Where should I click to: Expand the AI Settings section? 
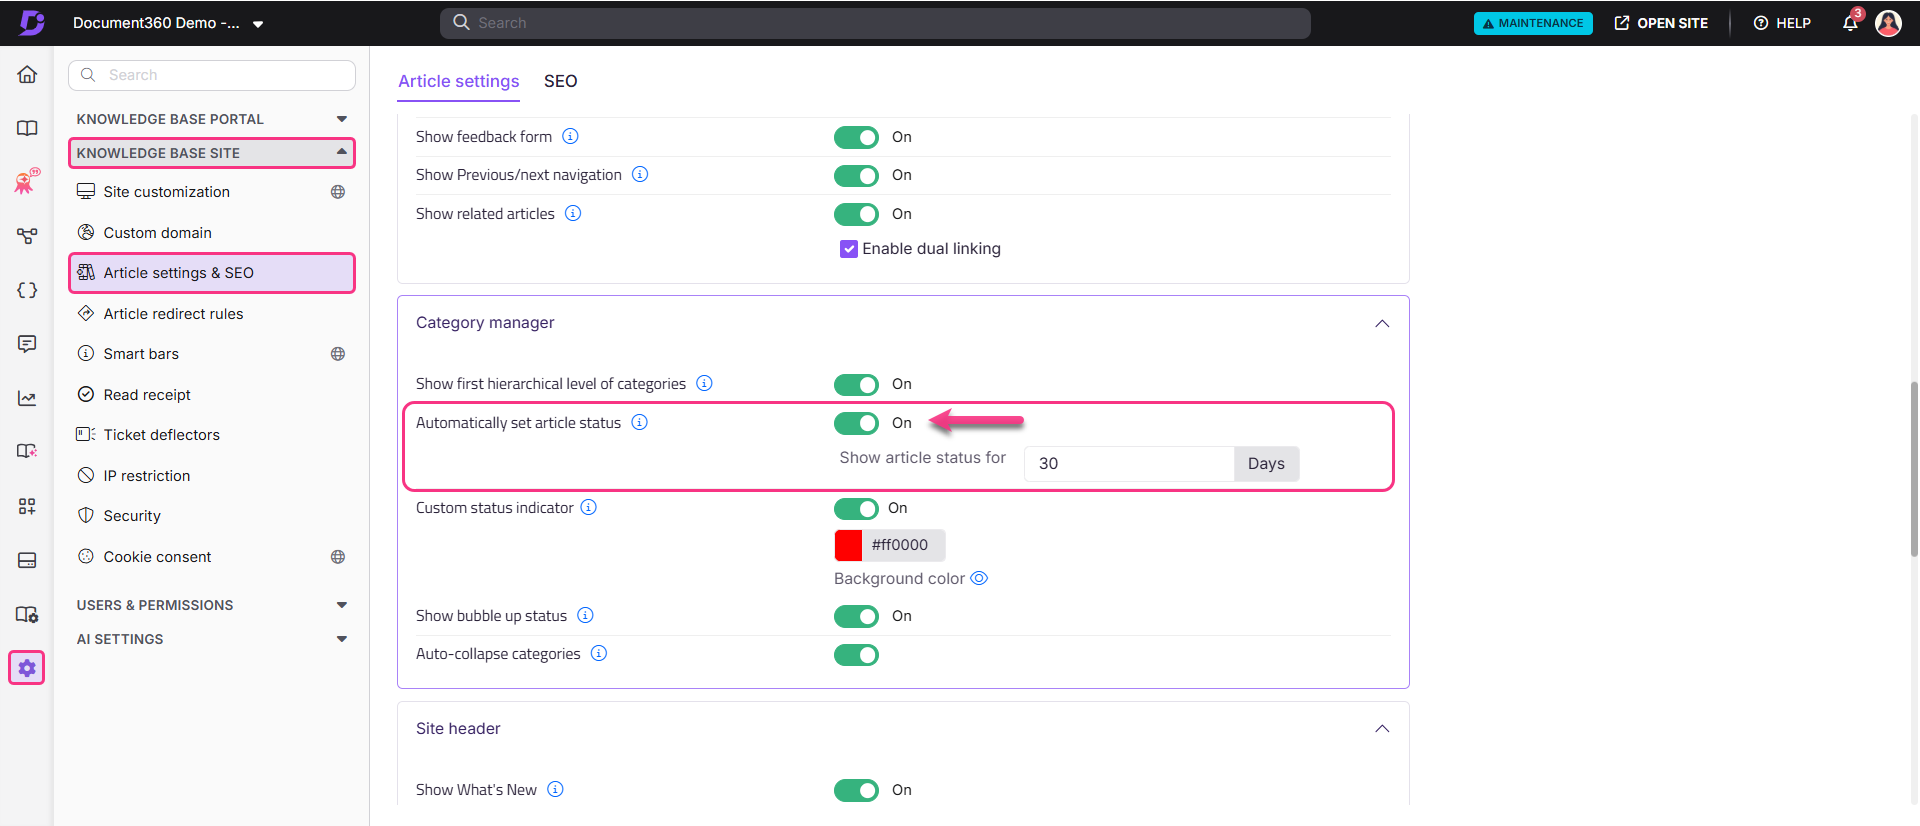[x=212, y=639]
